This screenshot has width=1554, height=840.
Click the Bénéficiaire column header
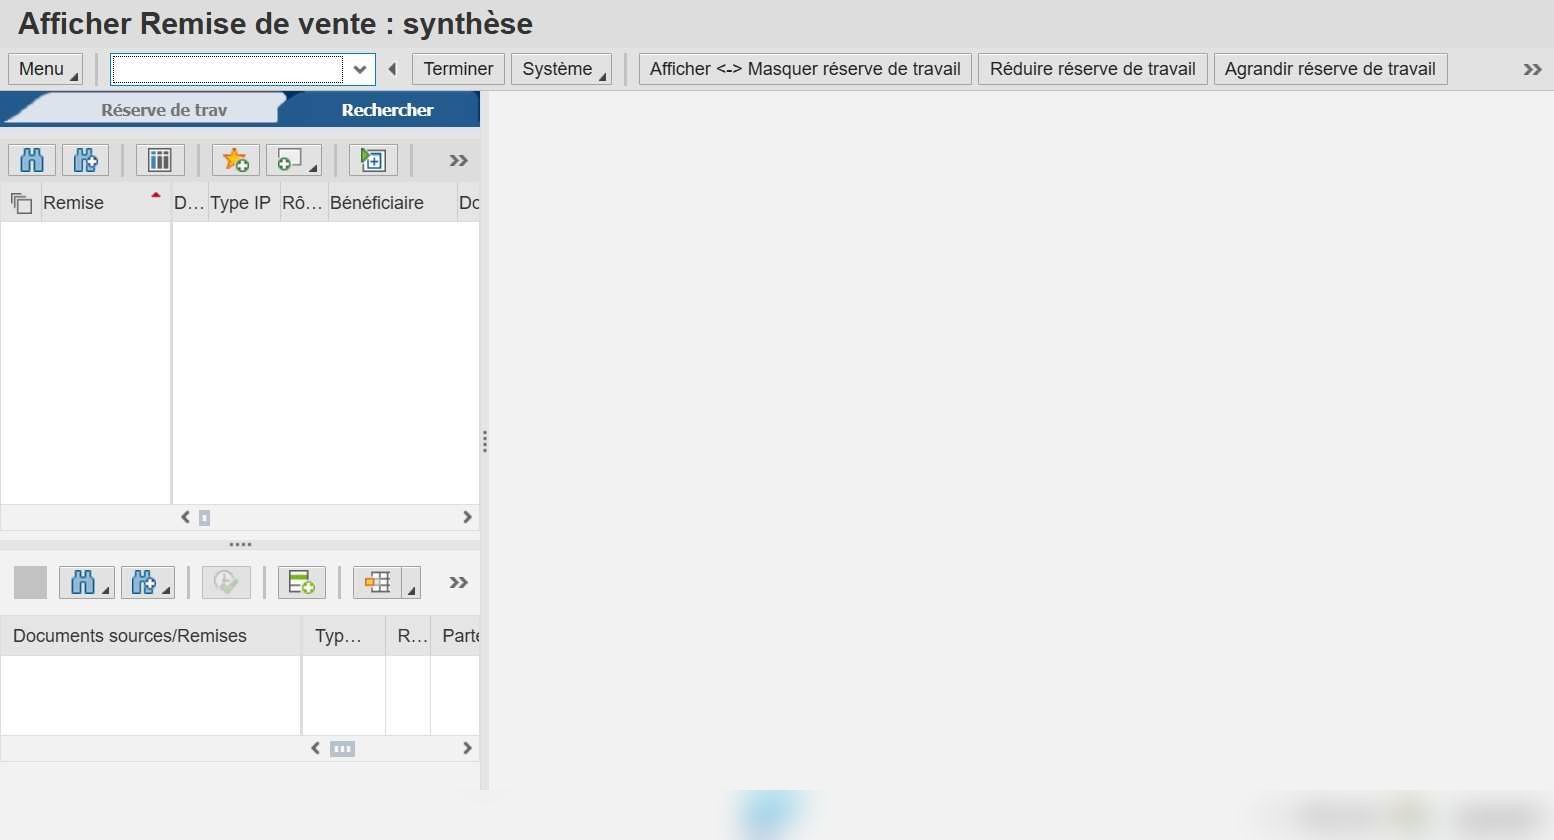(x=391, y=203)
